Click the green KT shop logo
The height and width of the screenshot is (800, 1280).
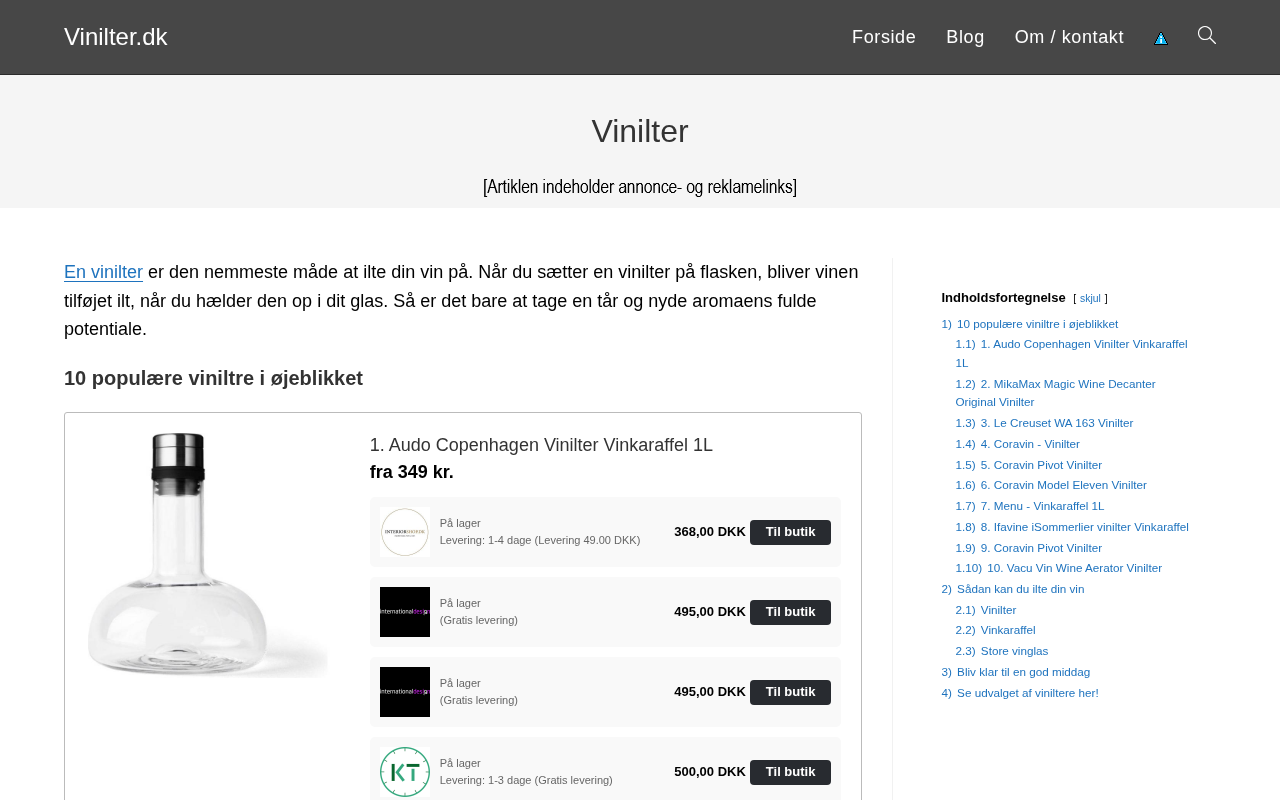click(x=405, y=772)
